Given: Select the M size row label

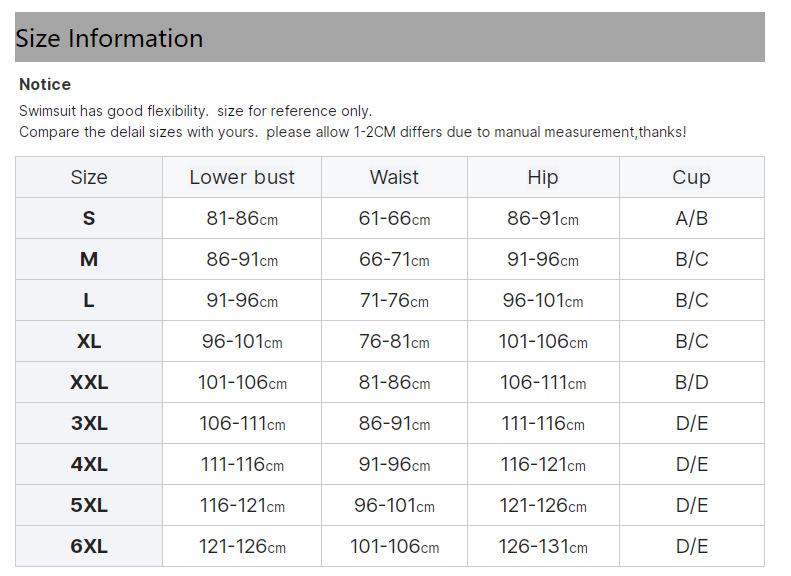Looking at the screenshot, I should click(89, 260).
